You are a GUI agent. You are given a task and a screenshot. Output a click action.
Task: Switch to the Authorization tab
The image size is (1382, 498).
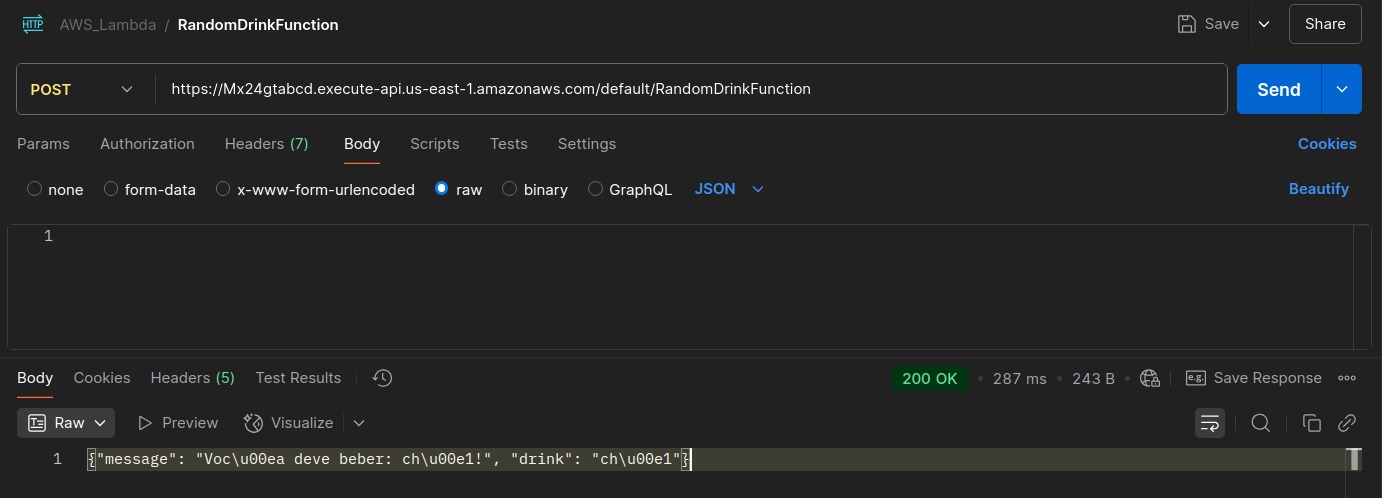tap(147, 144)
